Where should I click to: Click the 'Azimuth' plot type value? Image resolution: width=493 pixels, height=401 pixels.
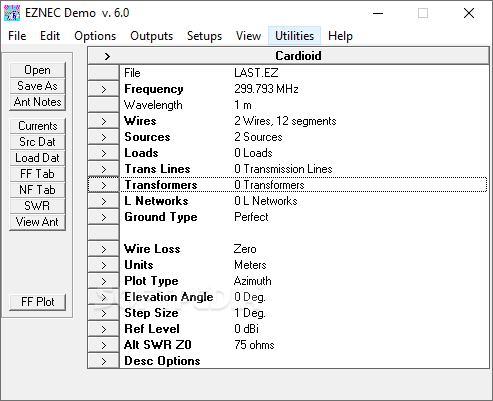(x=252, y=281)
